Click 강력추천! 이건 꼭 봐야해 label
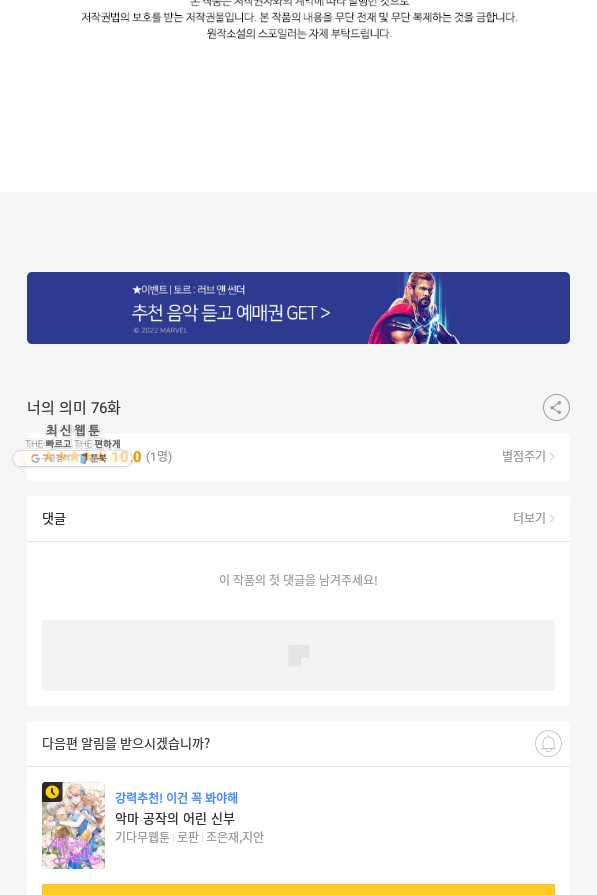The width and height of the screenshot is (597, 895). tap(176, 797)
